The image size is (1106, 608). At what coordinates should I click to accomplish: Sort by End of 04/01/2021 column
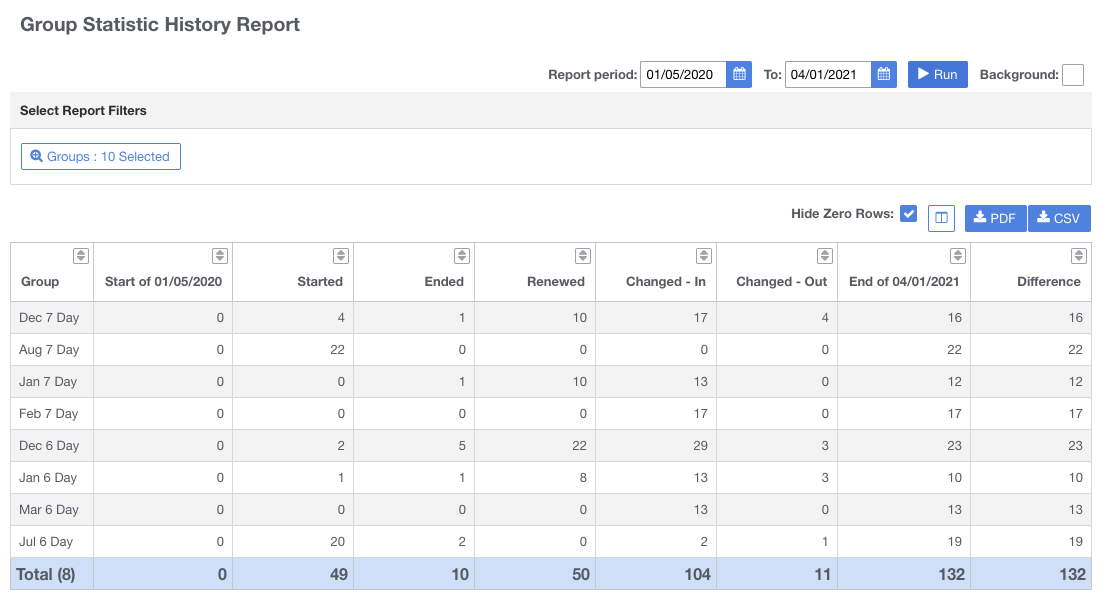click(958, 256)
